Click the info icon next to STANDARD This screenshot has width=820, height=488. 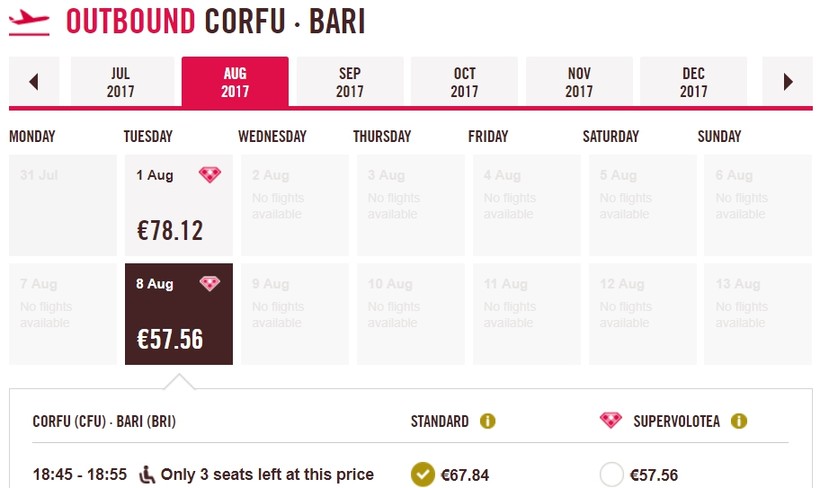pyautogui.click(x=488, y=421)
